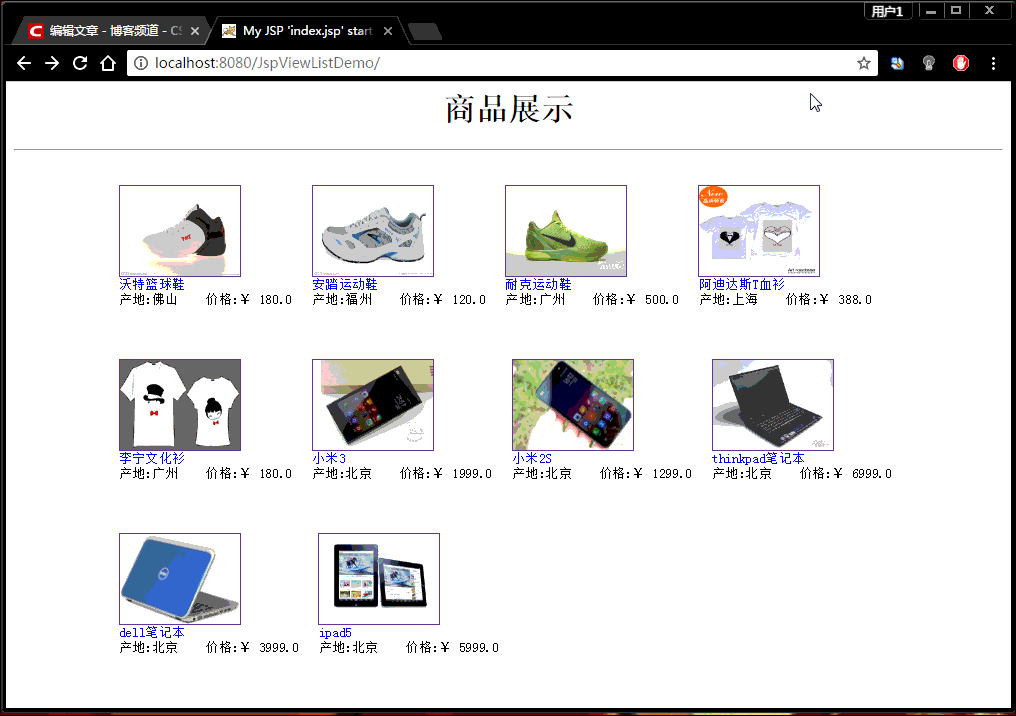This screenshot has width=1016, height=716.
Task: Click the ipad5 tablets image
Action: coord(379,579)
